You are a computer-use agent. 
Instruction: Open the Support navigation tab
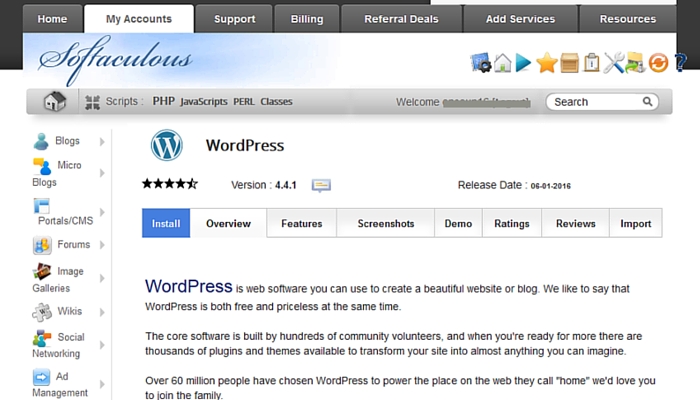click(x=234, y=19)
